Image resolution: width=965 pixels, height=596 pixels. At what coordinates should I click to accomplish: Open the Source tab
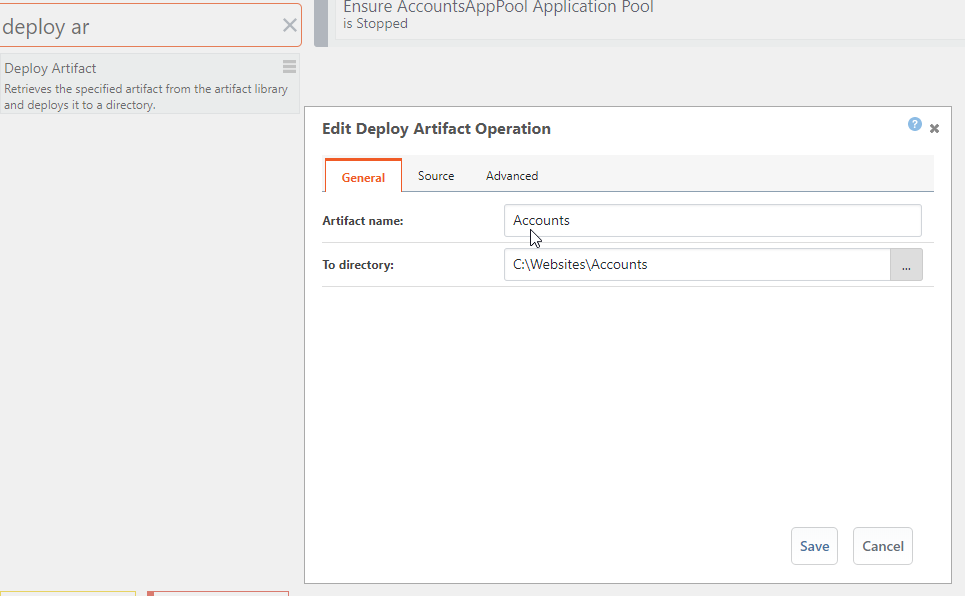click(436, 176)
